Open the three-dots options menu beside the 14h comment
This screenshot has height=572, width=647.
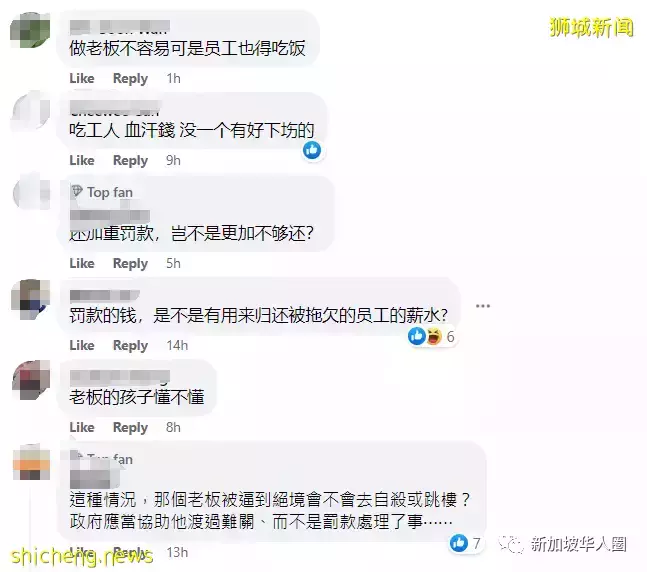[482, 306]
